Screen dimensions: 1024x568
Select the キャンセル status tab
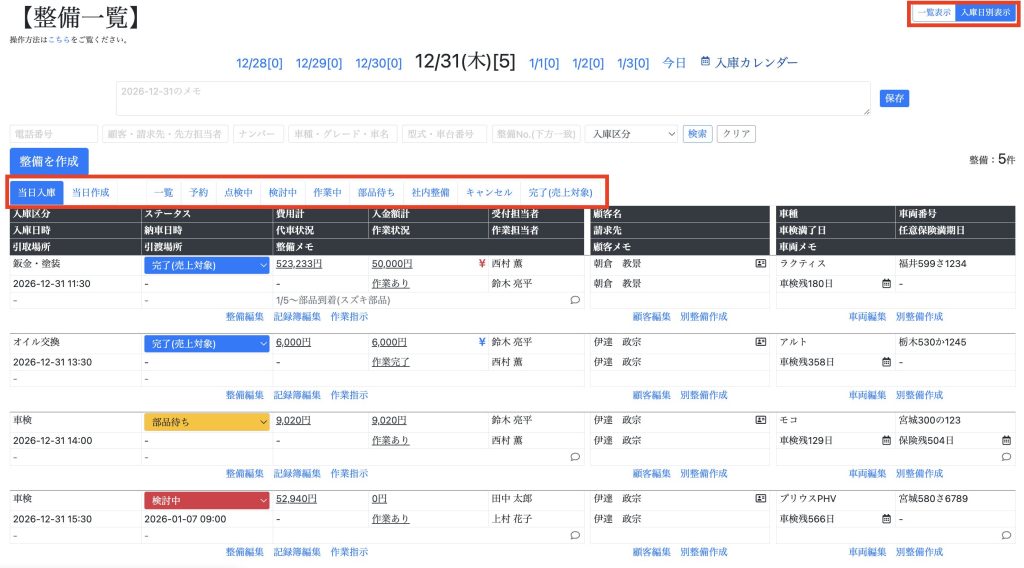(489, 192)
